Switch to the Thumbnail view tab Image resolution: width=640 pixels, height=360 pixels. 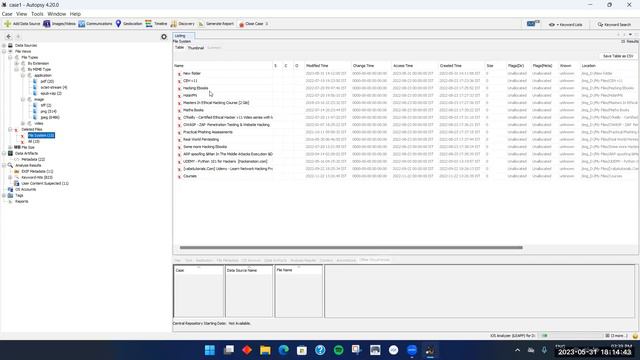click(x=196, y=48)
